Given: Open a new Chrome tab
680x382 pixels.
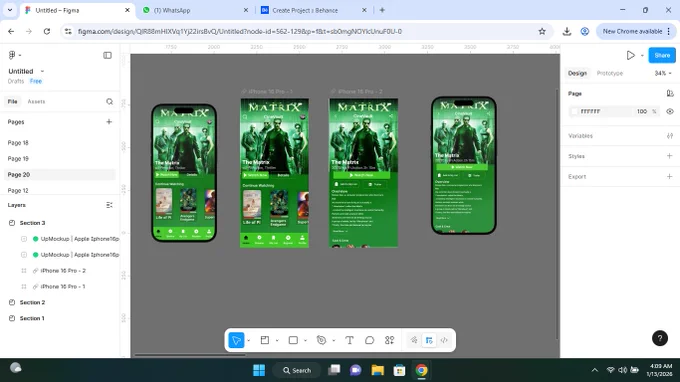Looking at the screenshot, I should pyautogui.click(x=382, y=10).
